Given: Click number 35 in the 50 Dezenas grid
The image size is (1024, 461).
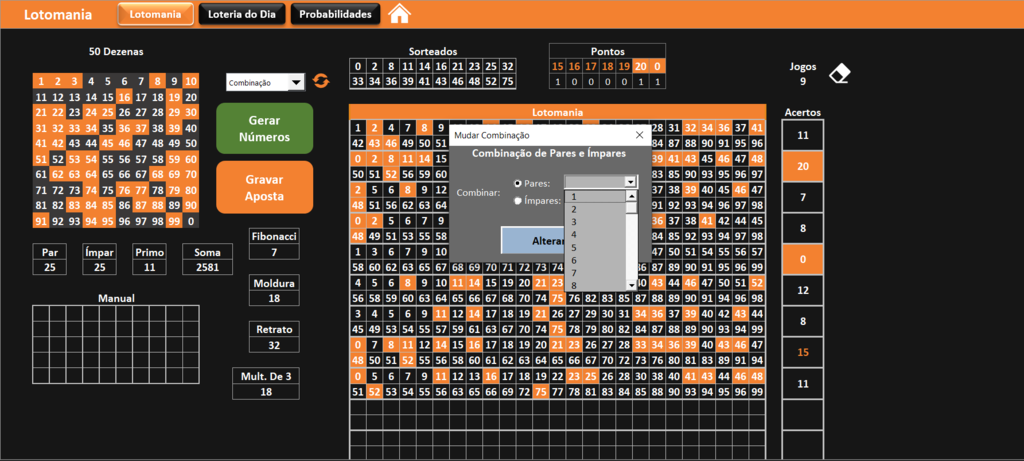Looking at the screenshot, I should (x=108, y=128).
